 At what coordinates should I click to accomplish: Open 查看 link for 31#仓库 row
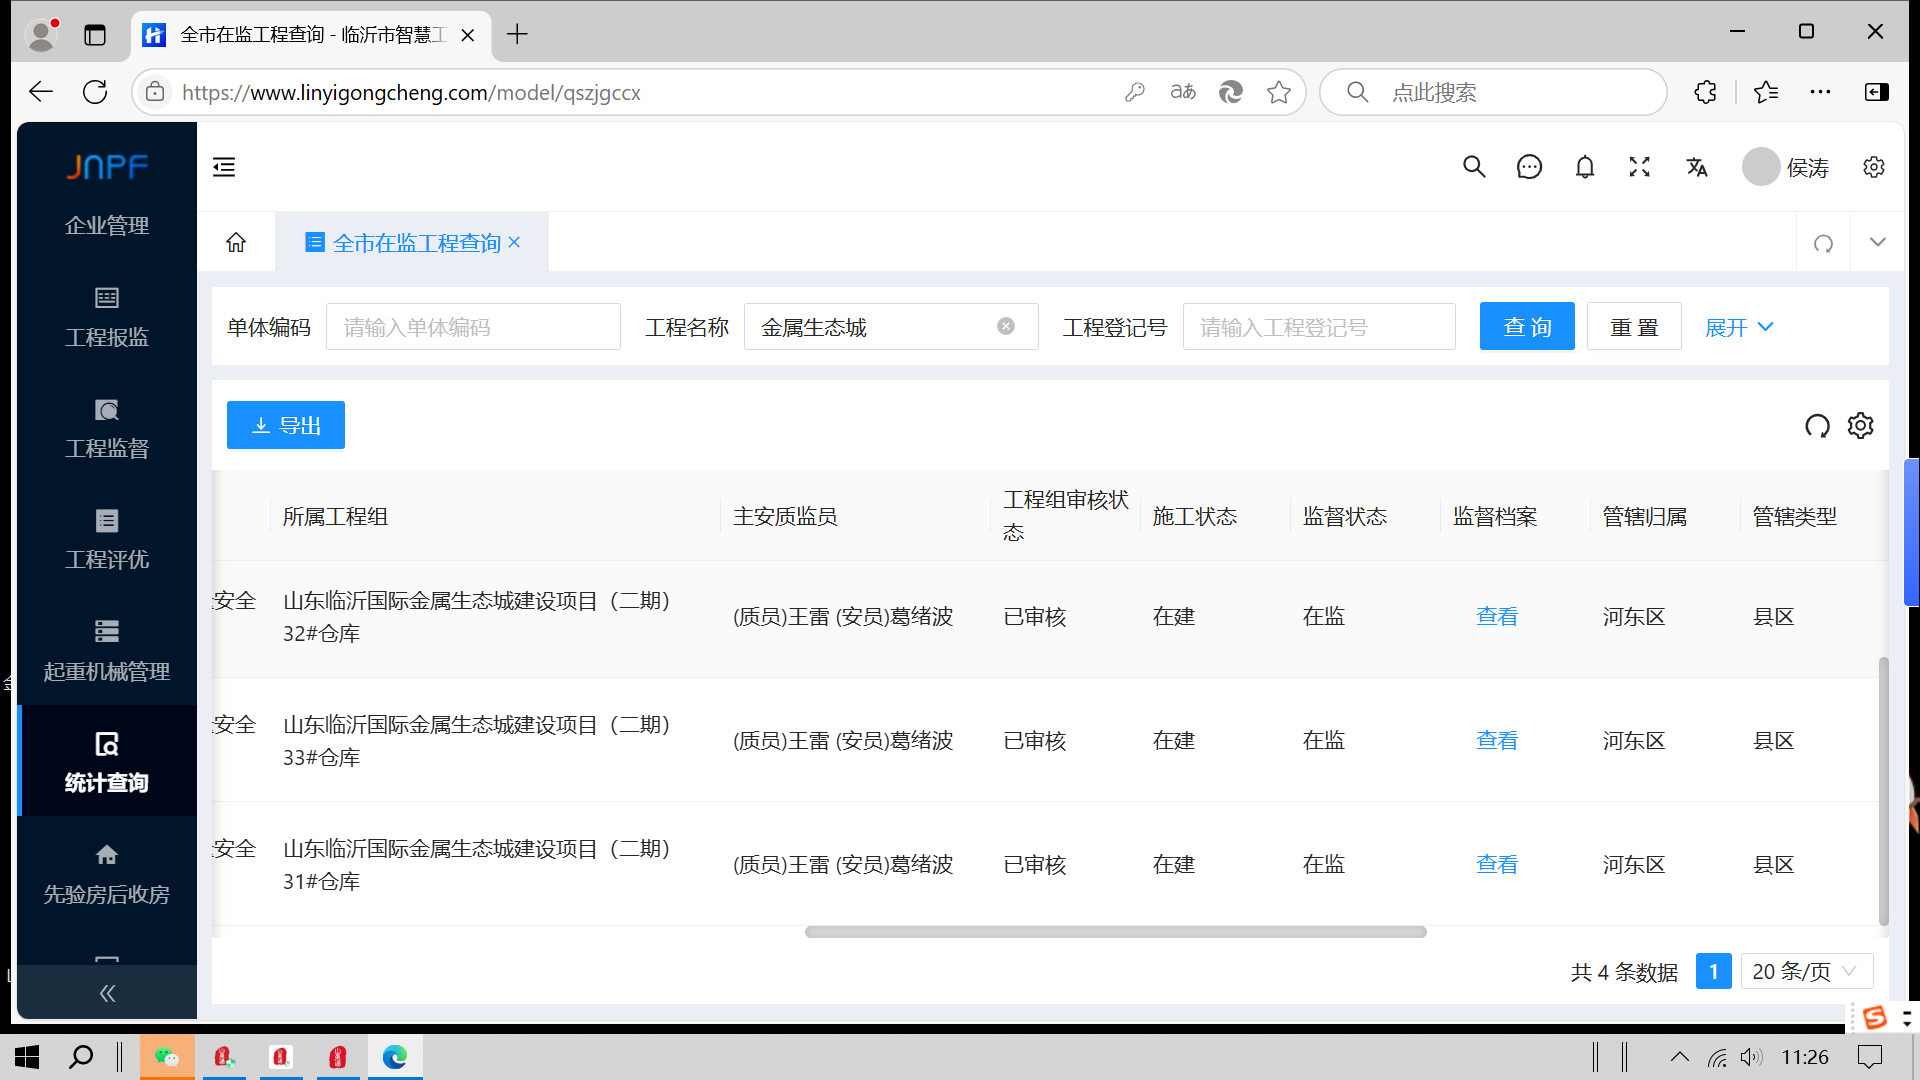(1497, 865)
